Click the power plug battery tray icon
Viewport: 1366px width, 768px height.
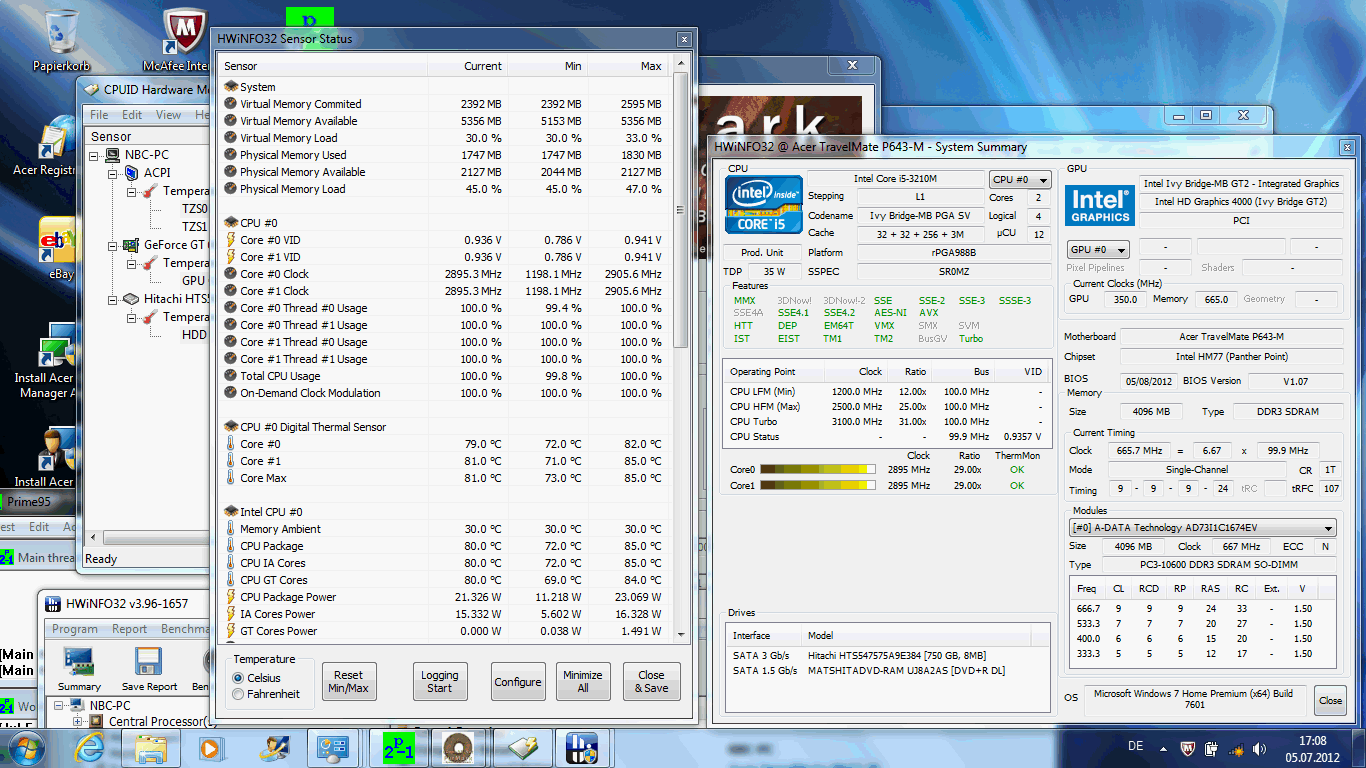(1213, 747)
